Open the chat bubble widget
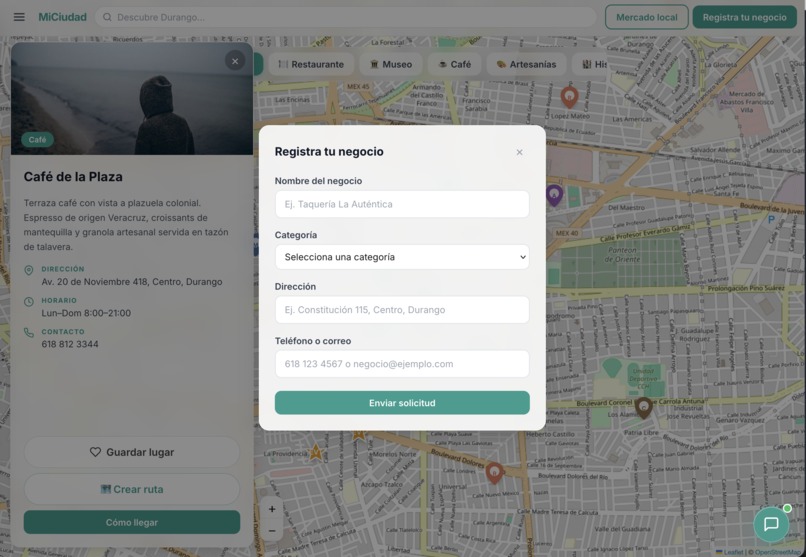806x557 pixels. pos(771,524)
